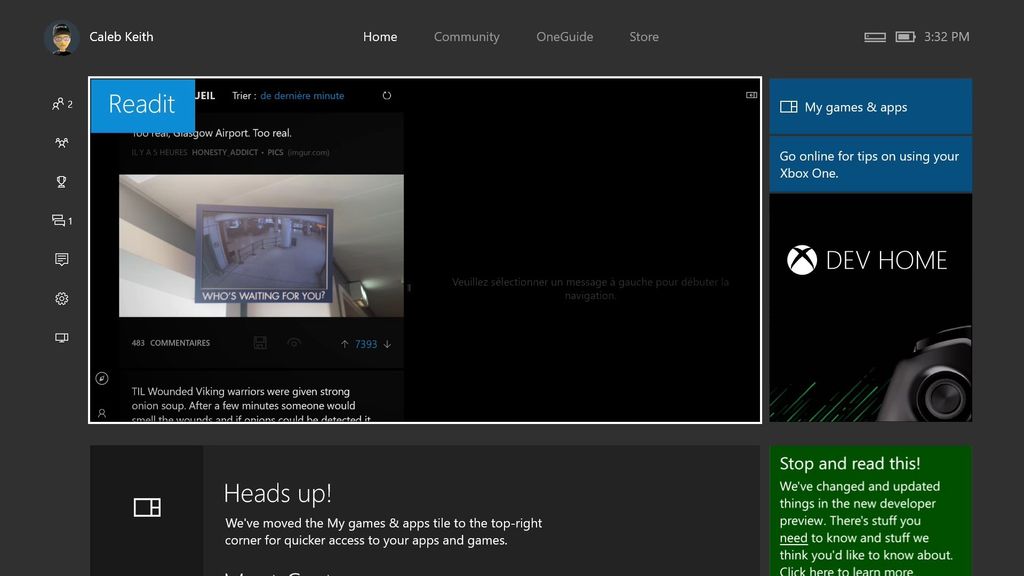This screenshot has height=576, width=1024.
Task: Open the Notifications icon in the sidebar
Action: (x=61, y=259)
